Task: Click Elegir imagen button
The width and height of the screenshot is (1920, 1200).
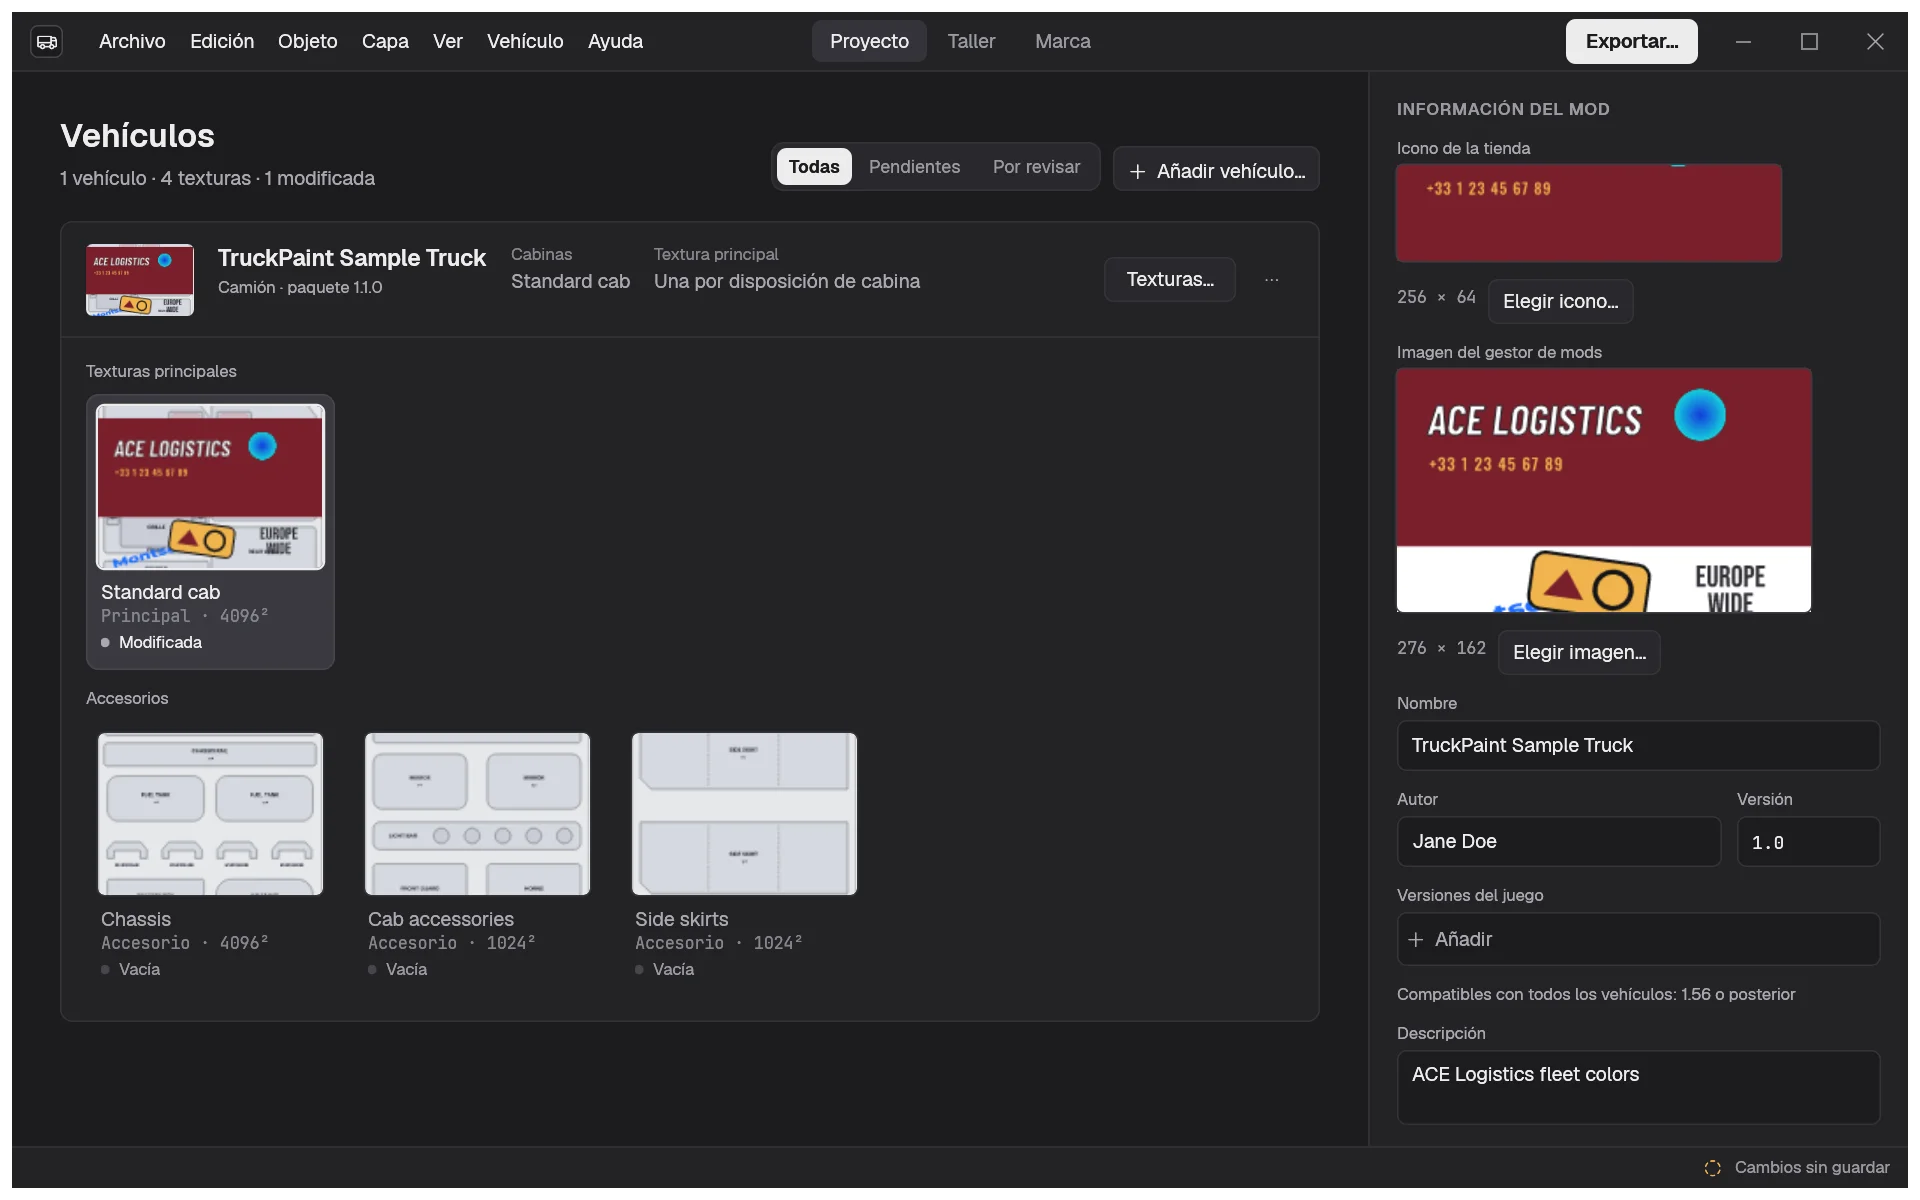Action: point(1579,653)
